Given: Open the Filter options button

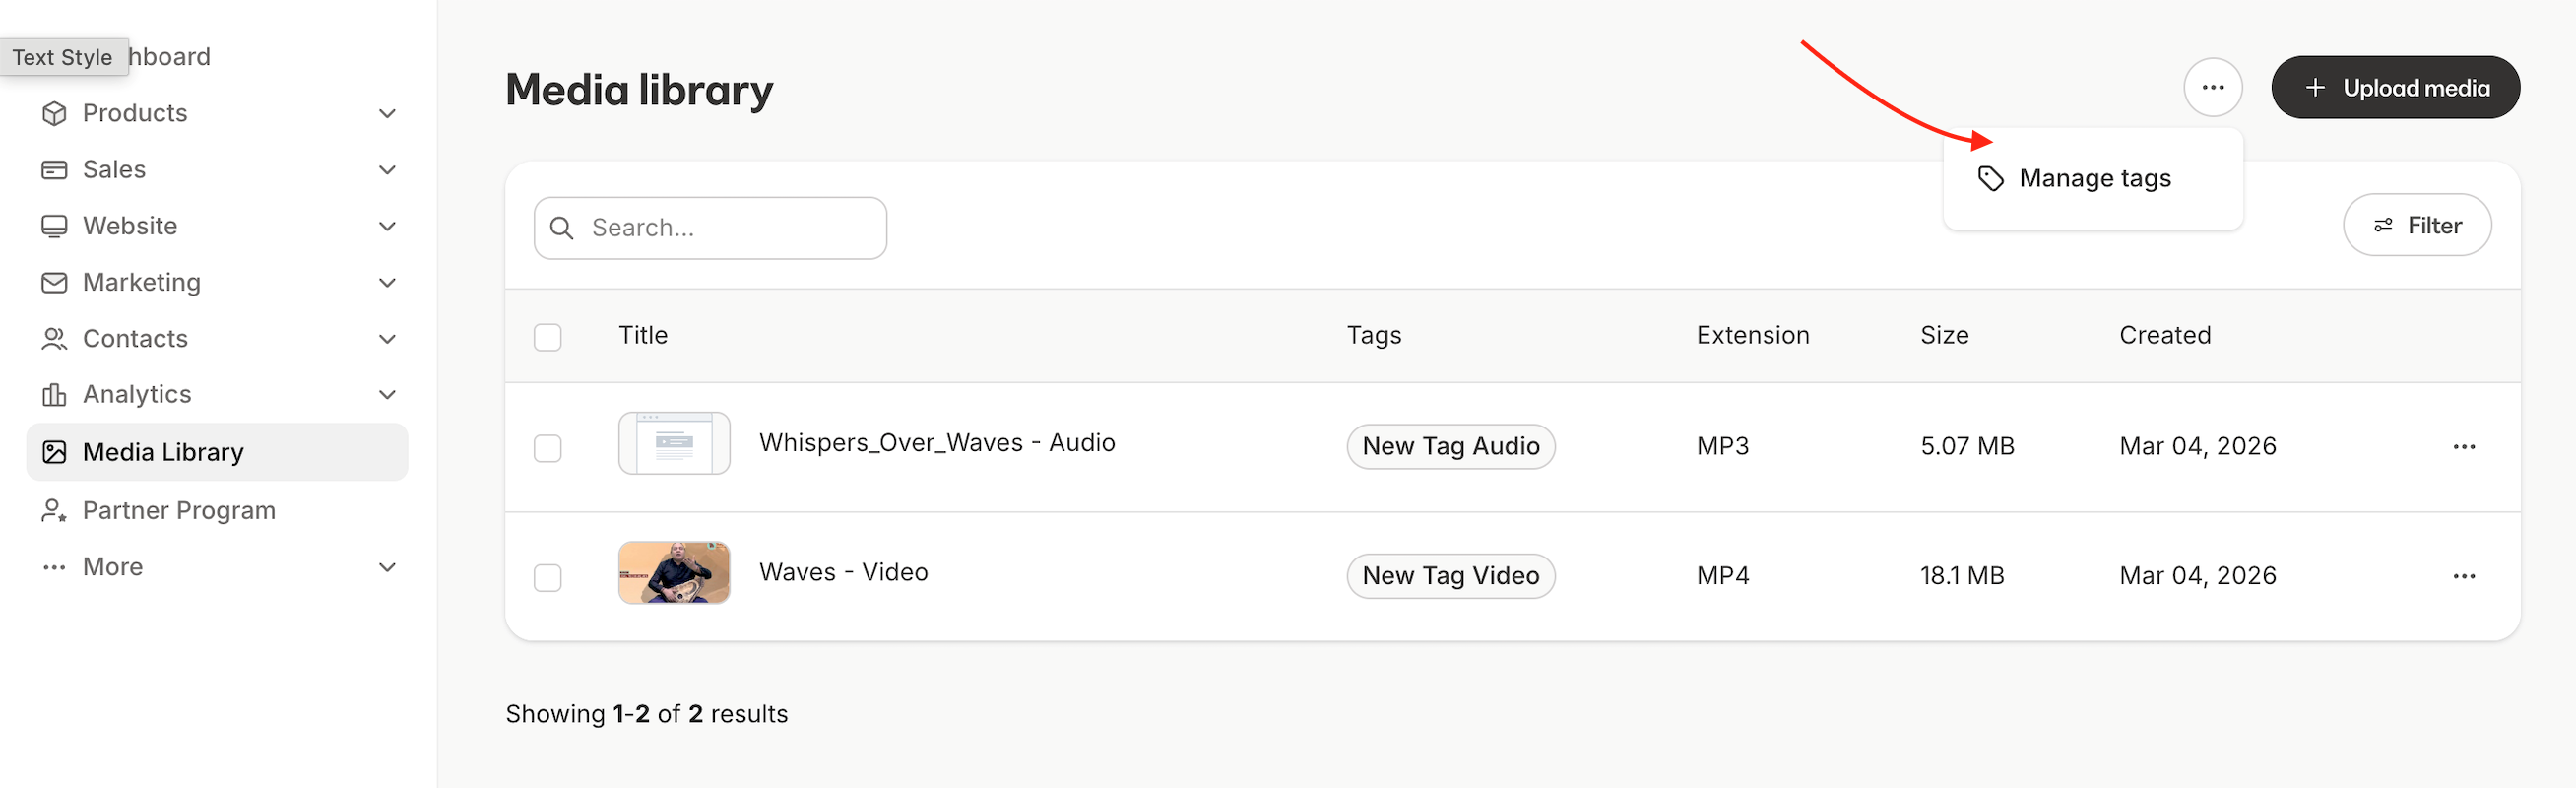Looking at the screenshot, I should click(x=2416, y=226).
